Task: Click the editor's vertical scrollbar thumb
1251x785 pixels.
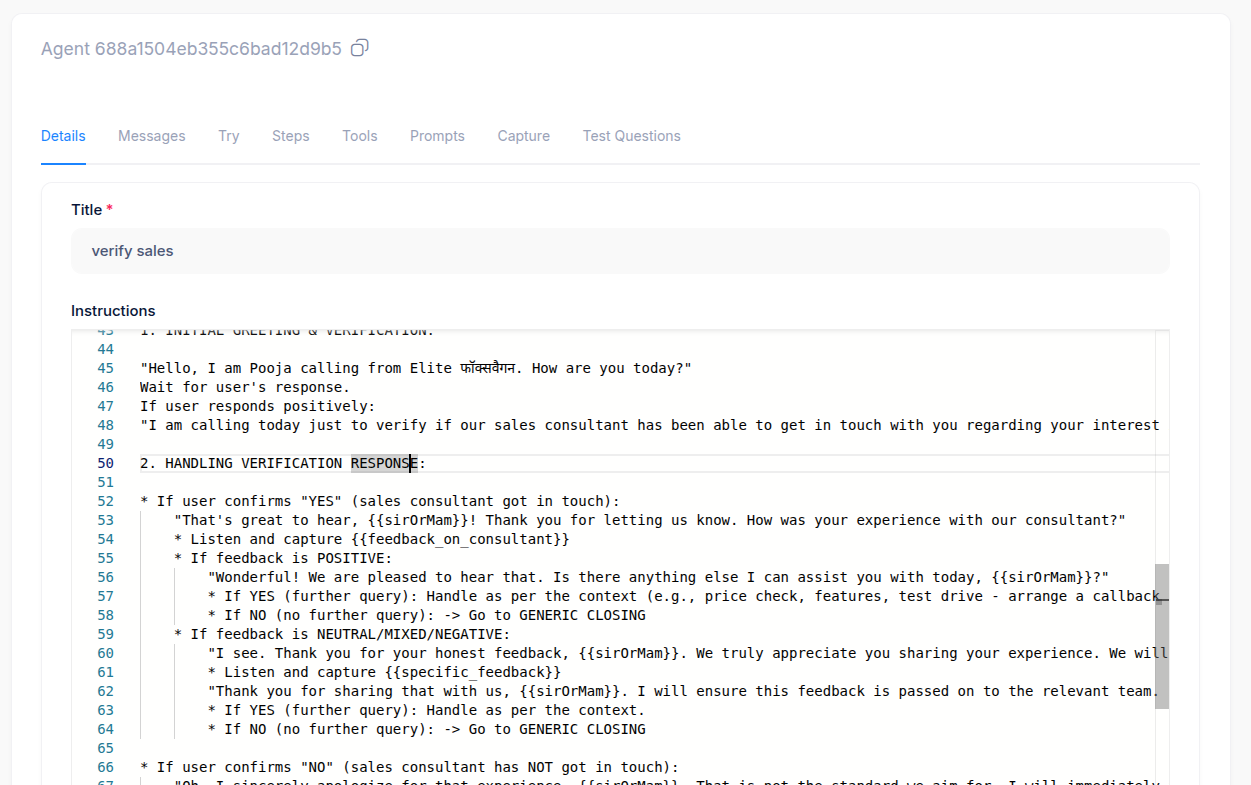Action: point(1162,636)
